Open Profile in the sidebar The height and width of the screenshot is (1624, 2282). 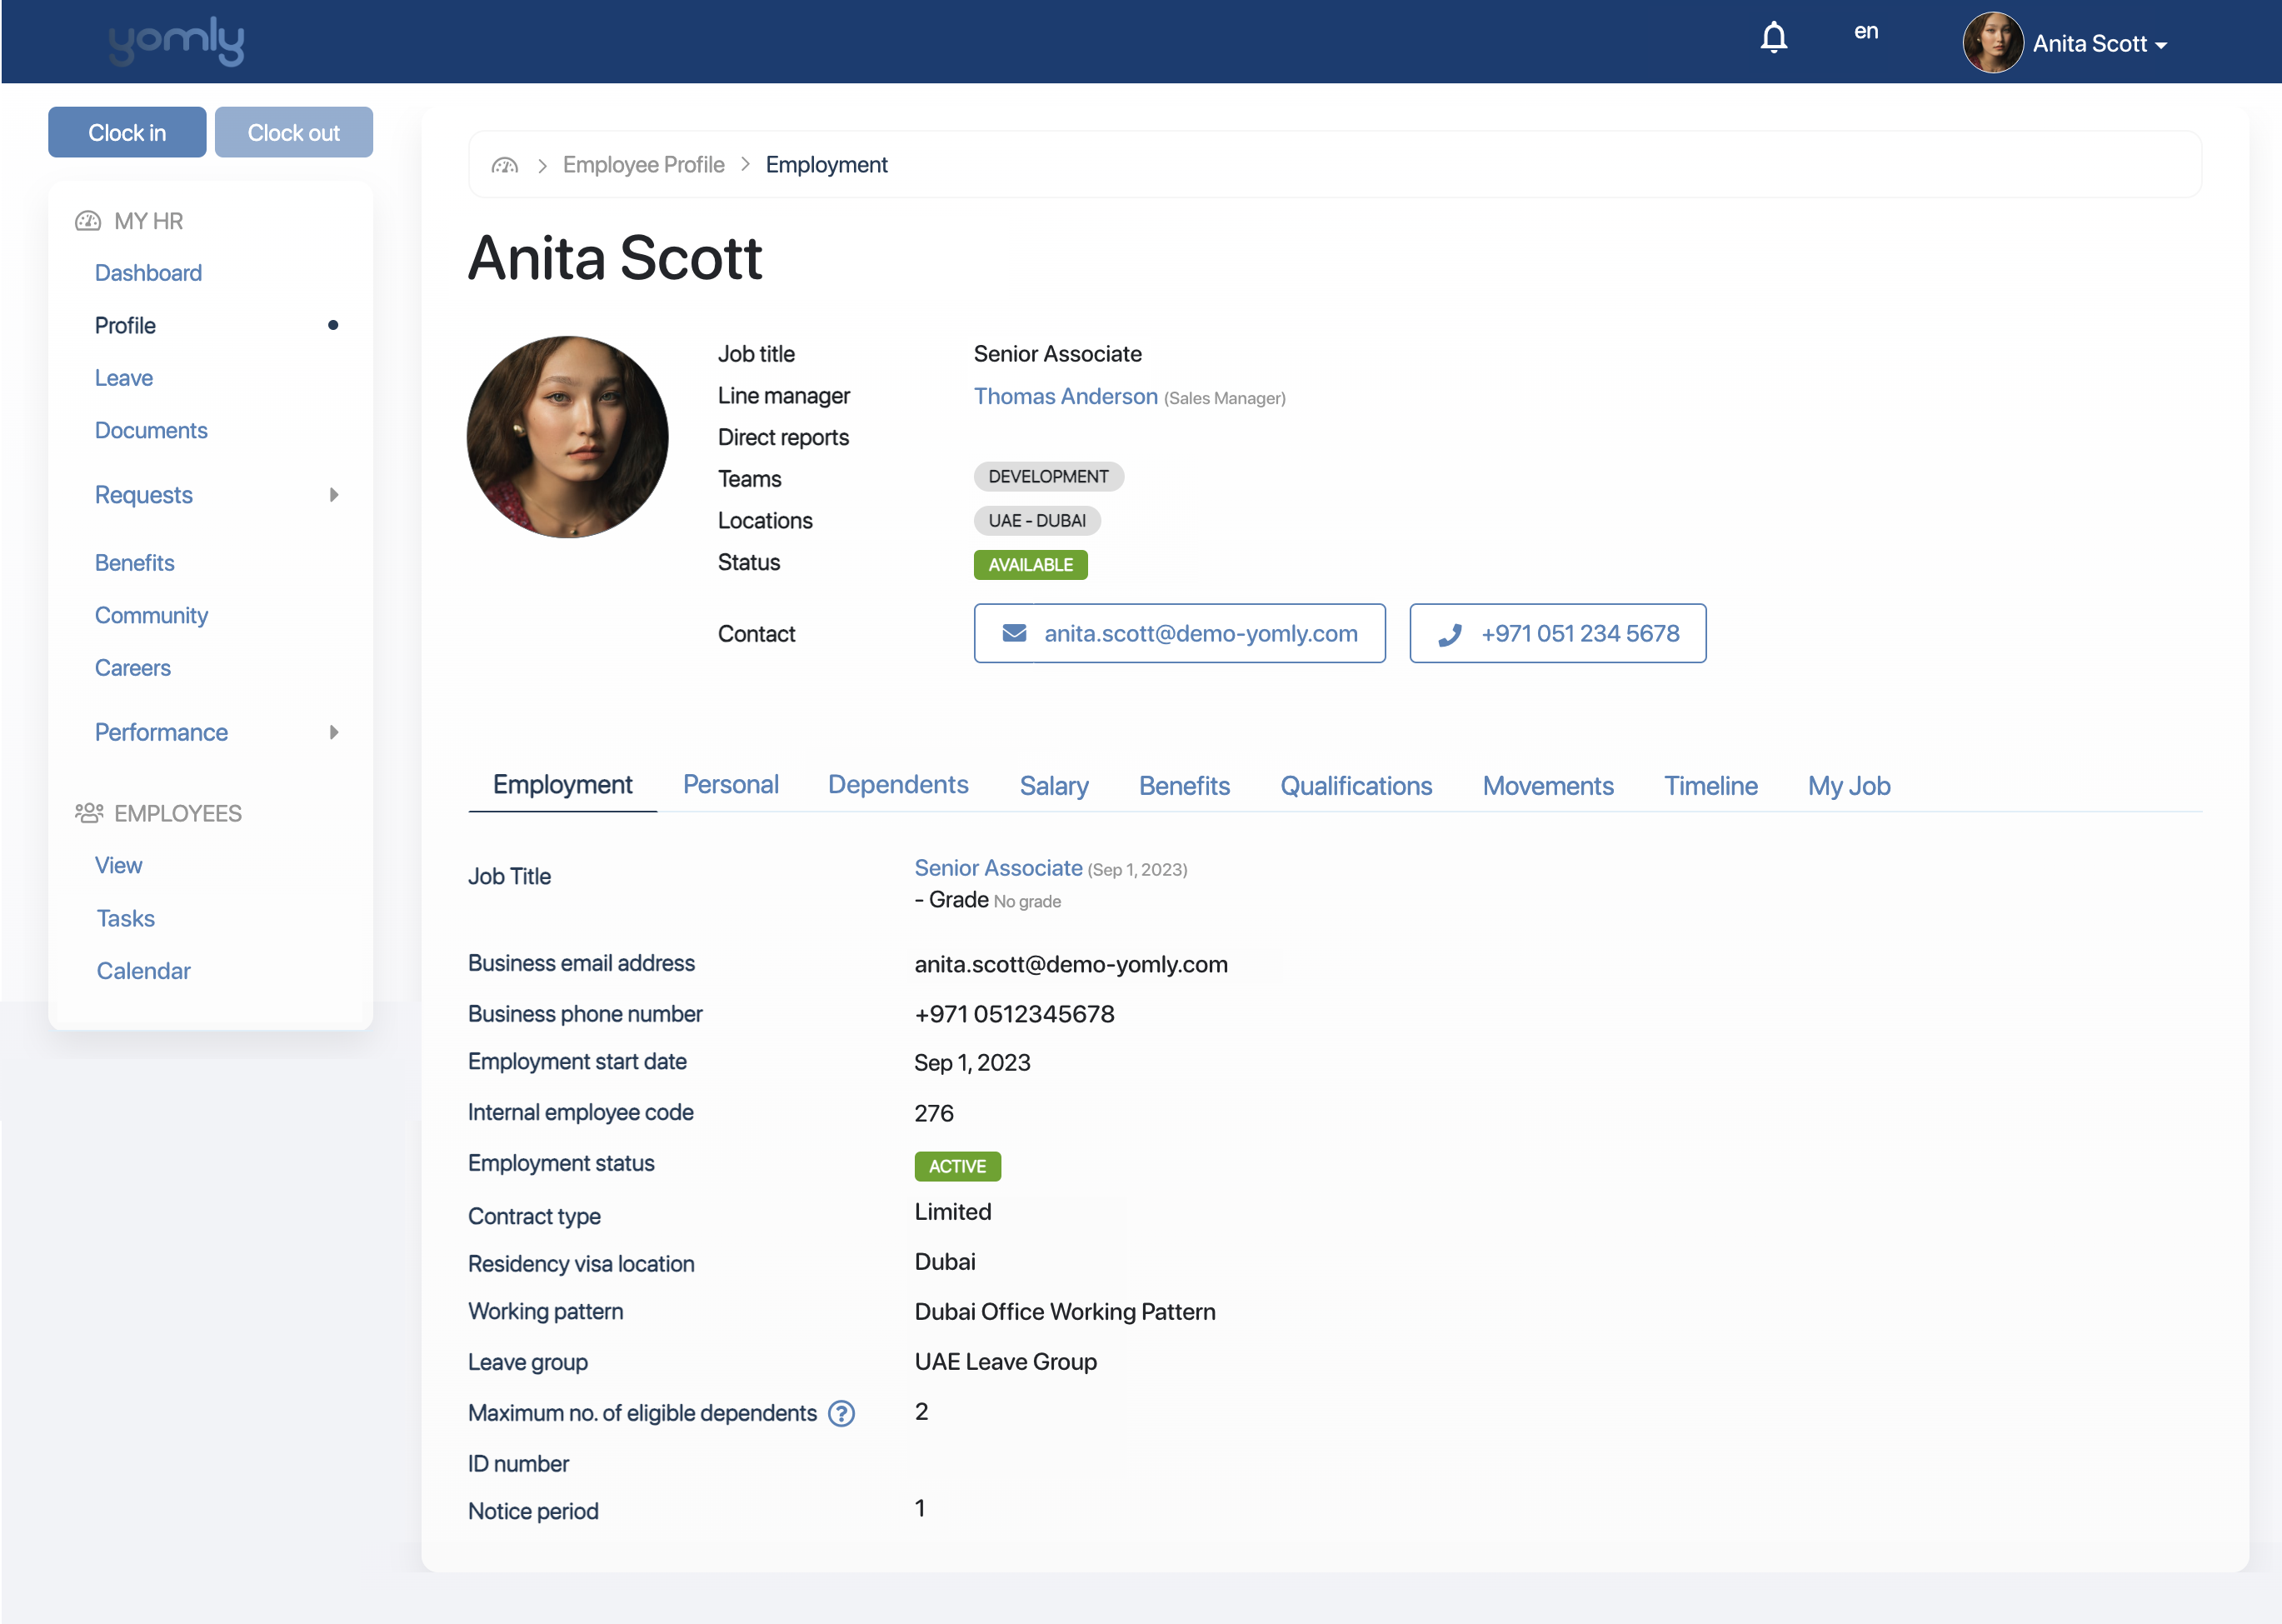pyautogui.click(x=125, y=325)
